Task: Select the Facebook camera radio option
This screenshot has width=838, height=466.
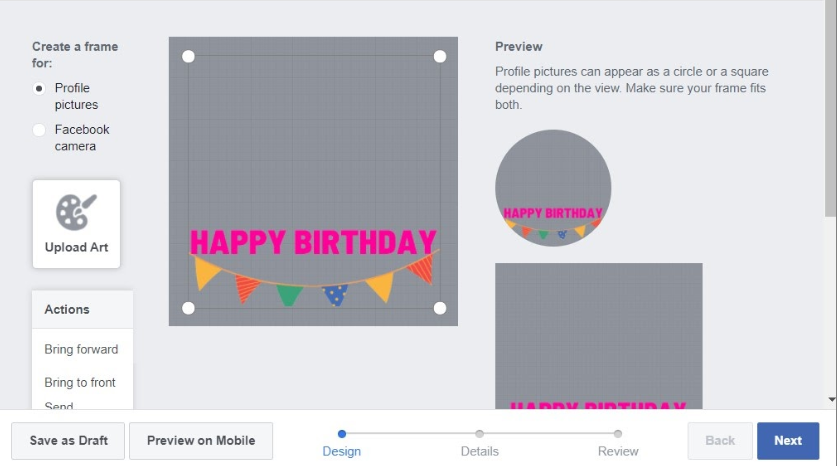Action: click(x=39, y=130)
